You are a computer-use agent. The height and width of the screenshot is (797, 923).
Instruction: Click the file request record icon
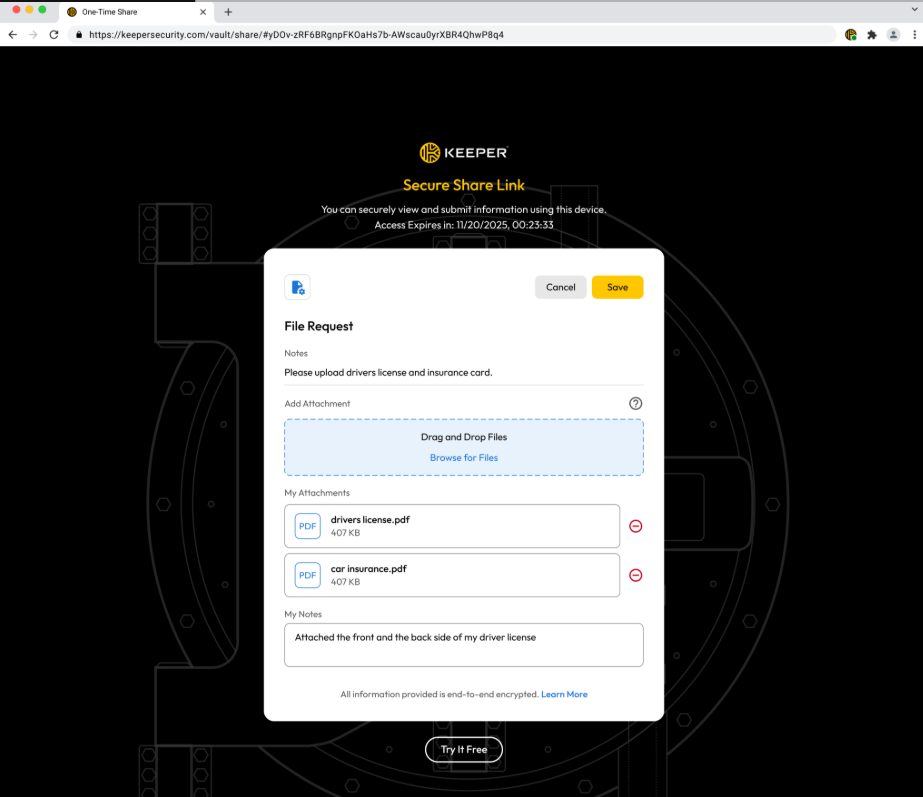point(297,287)
